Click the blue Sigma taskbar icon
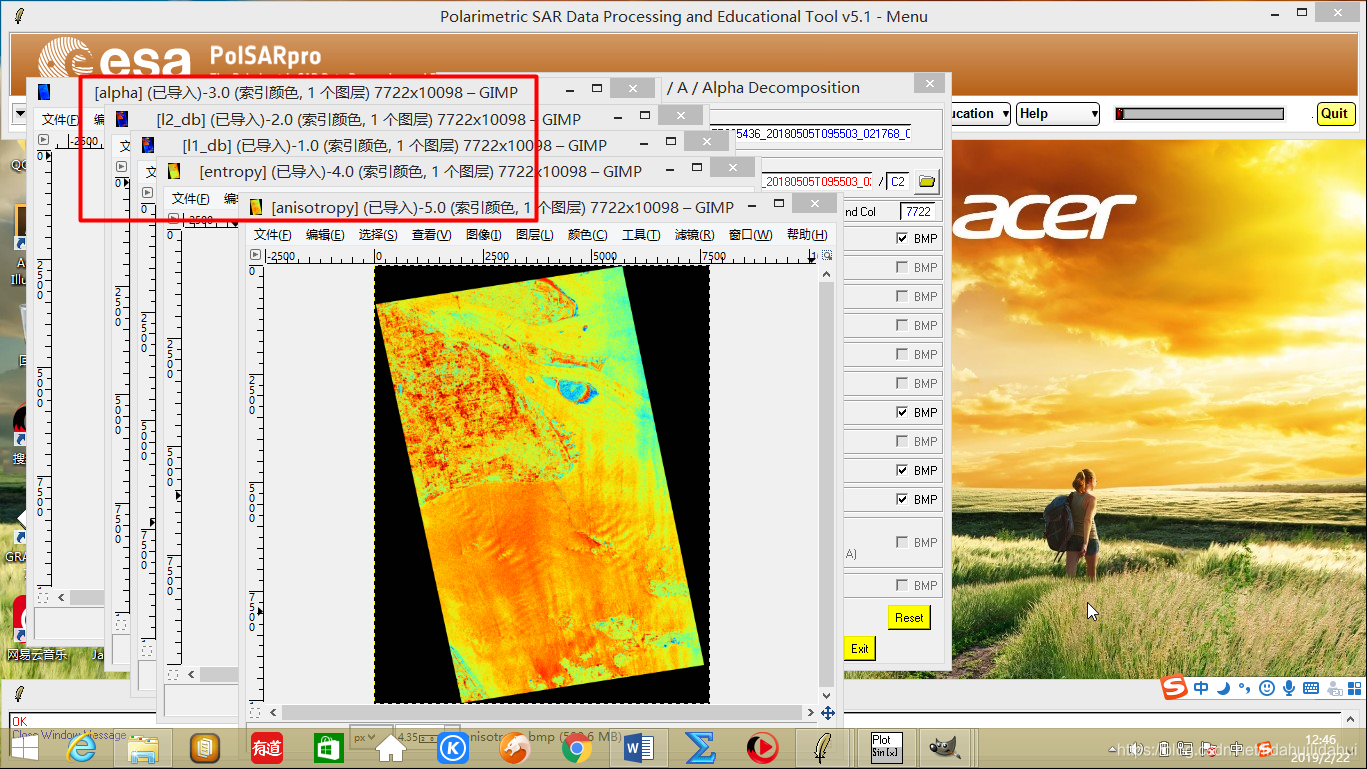The width and height of the screenshot is (1367, 769). coord(700,747)
